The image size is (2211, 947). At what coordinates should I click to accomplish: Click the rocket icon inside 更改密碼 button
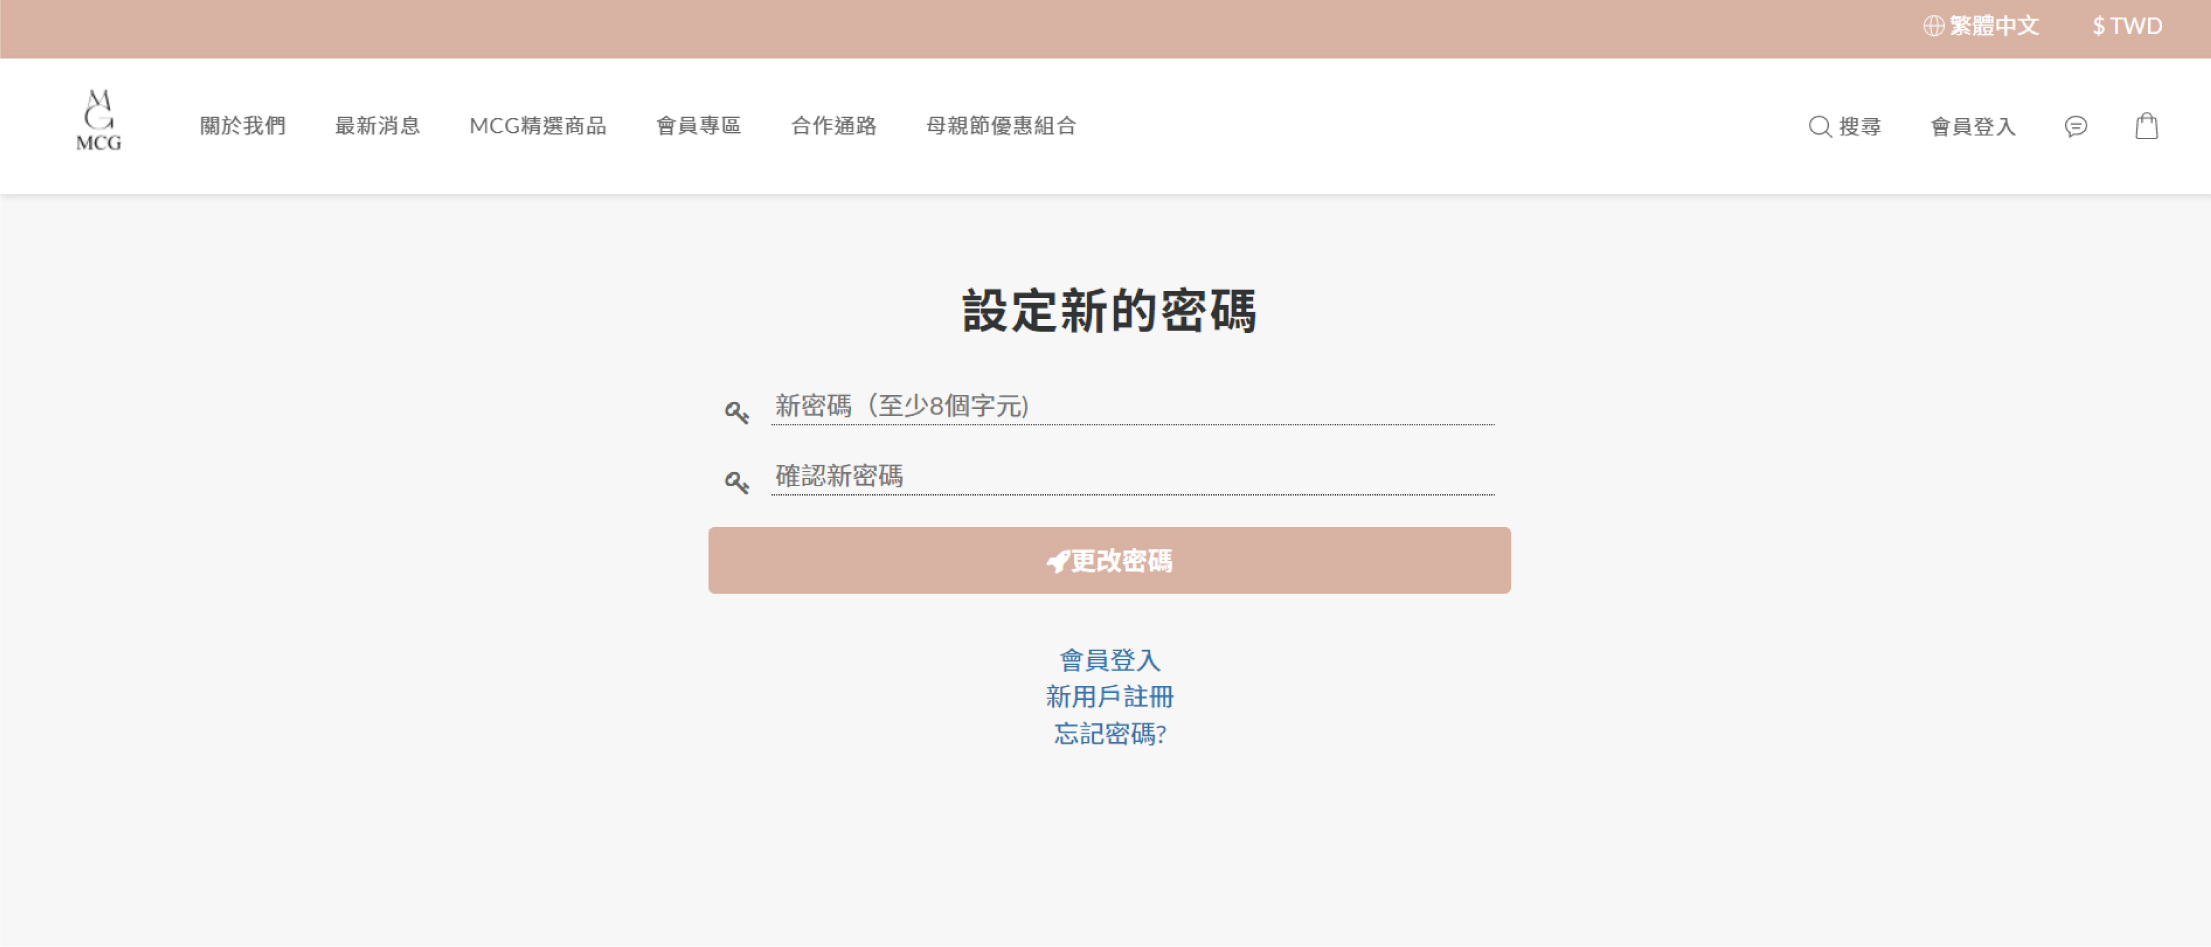1059,560
